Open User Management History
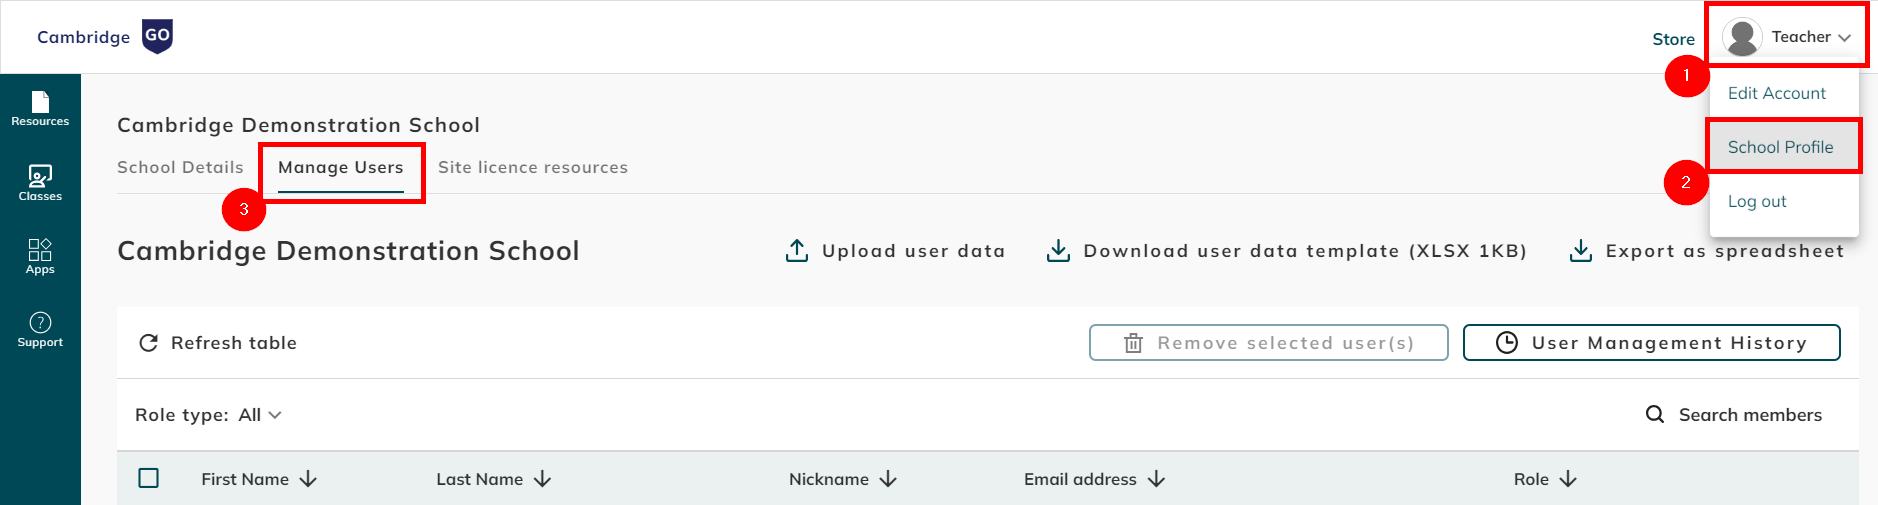The image size is (1878, 505). click(x=1651, y=343)
